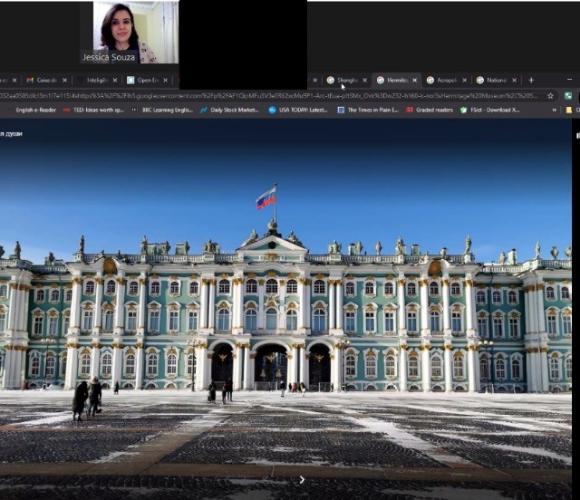
Task: Close the Shanghai browser tab
Action: coord(365,80)
